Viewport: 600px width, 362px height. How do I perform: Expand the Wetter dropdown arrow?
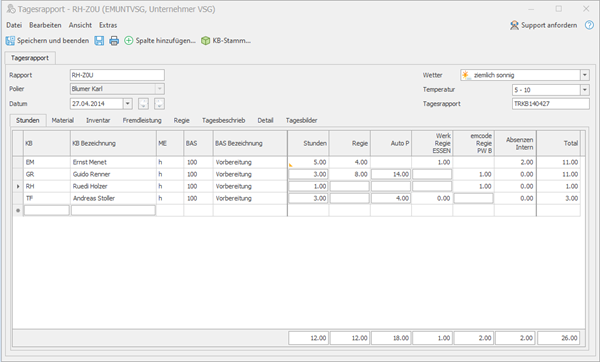click(585, 75)
